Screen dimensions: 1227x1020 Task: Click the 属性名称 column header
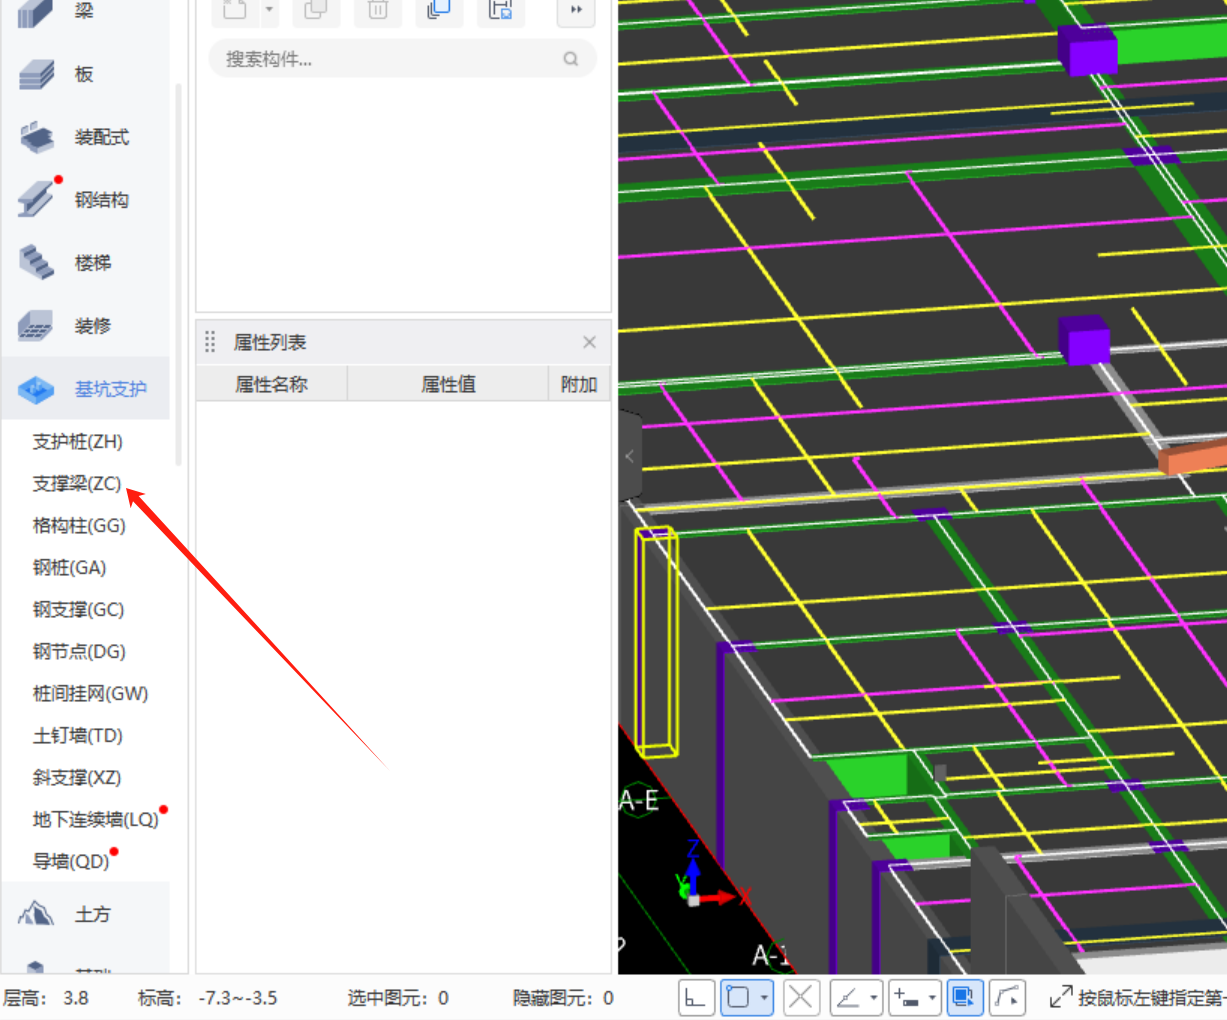(271, 384)
